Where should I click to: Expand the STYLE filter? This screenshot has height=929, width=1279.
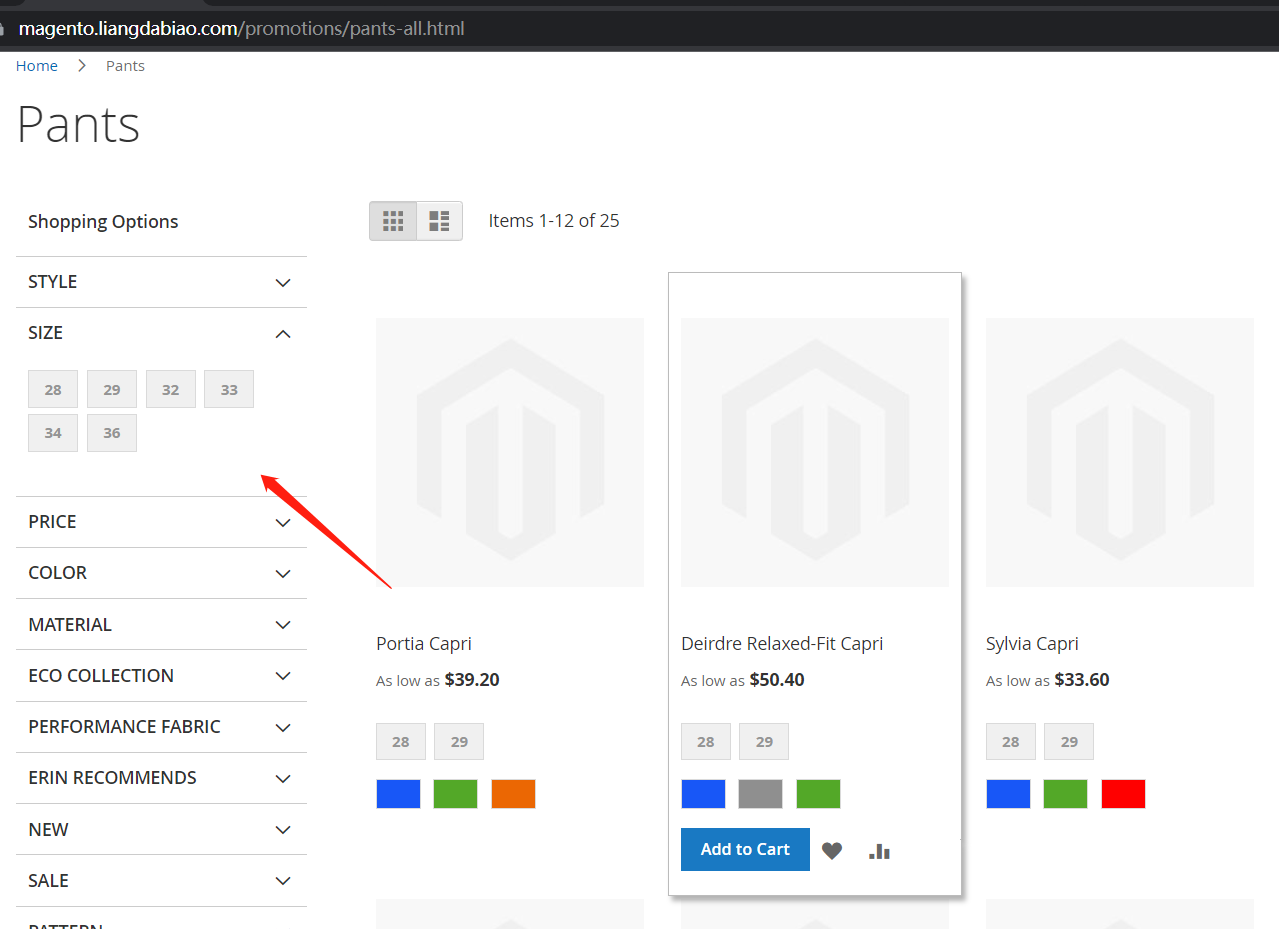point(161,282)
